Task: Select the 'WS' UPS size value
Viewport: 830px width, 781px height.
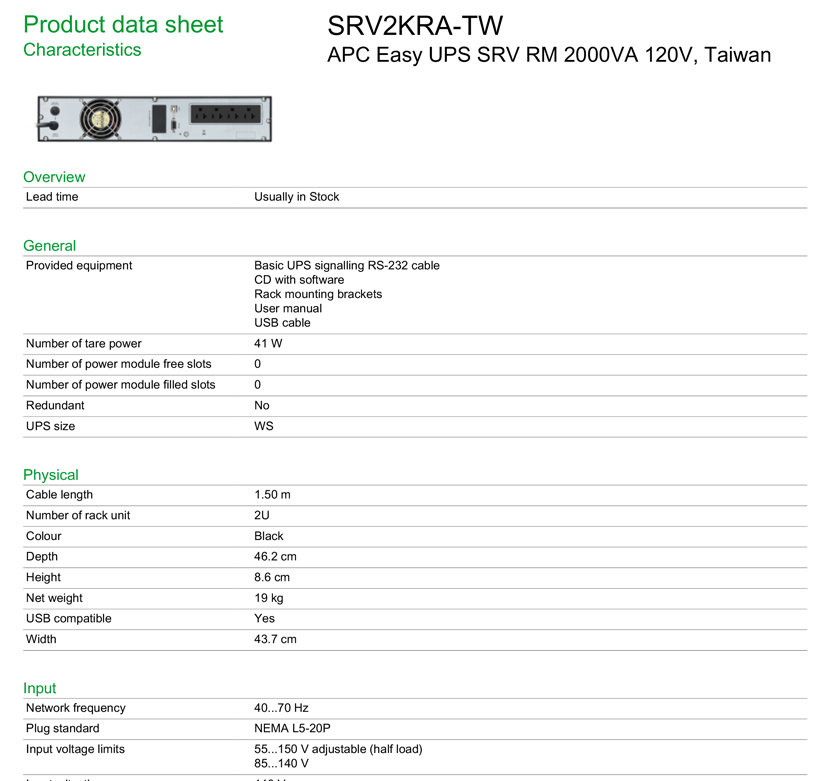Action: tap(263, 426)
